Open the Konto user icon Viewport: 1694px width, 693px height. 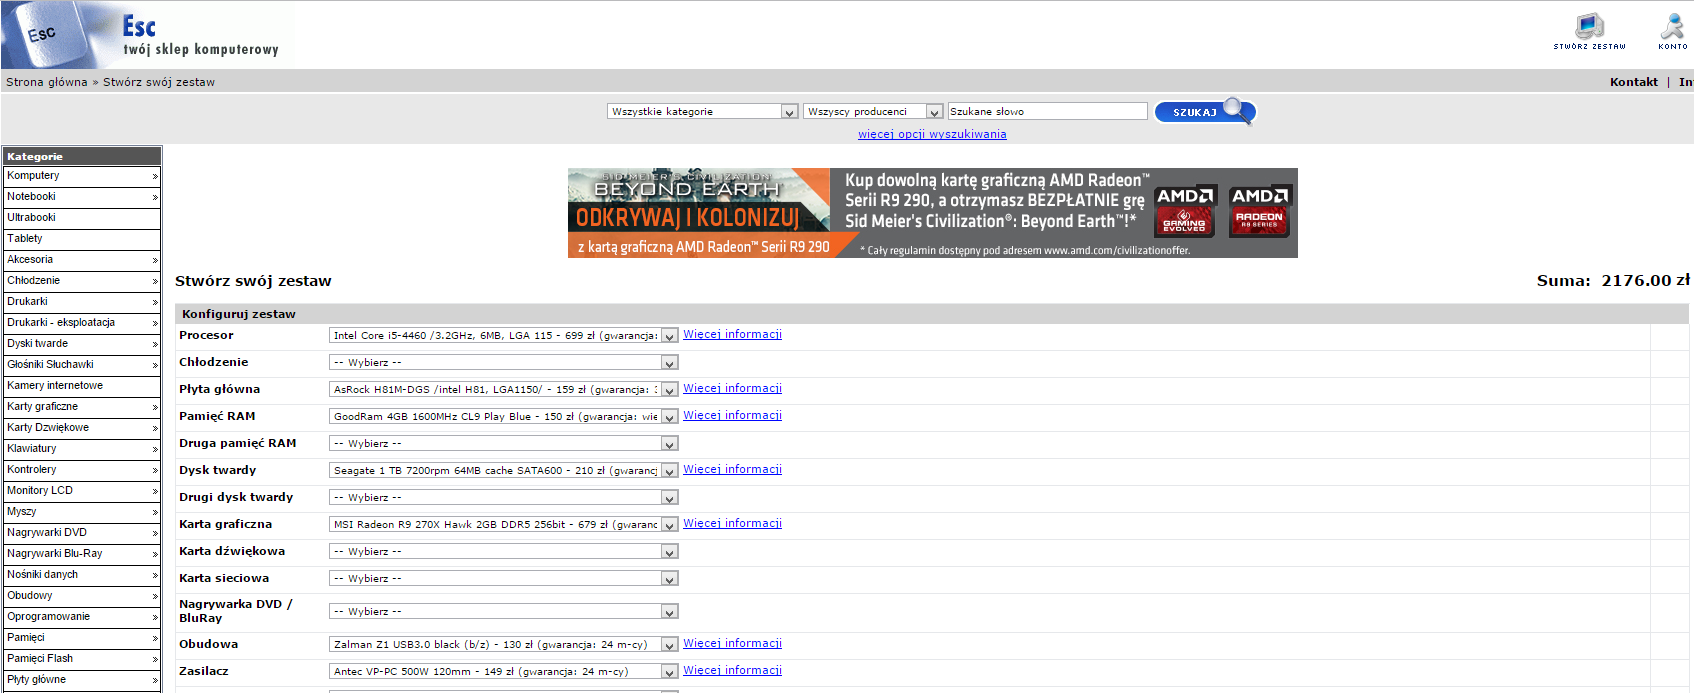tap(1672, 31)
